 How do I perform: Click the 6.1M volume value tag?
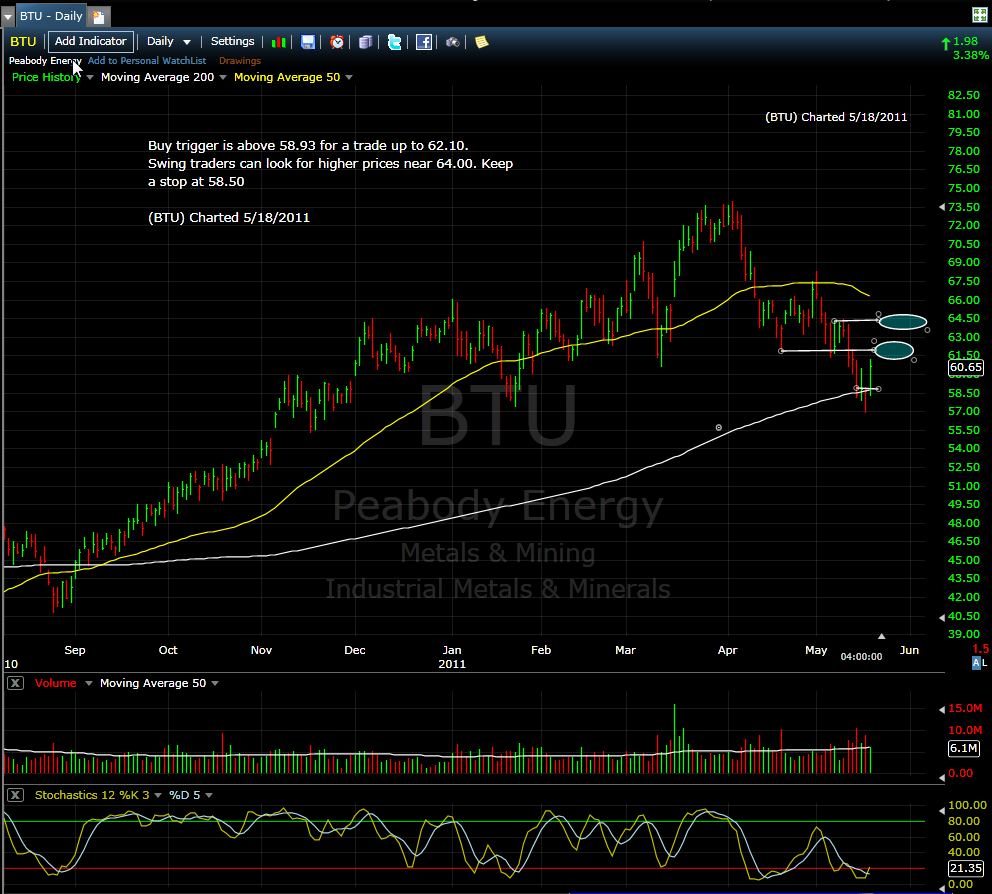tap(964, 748)
